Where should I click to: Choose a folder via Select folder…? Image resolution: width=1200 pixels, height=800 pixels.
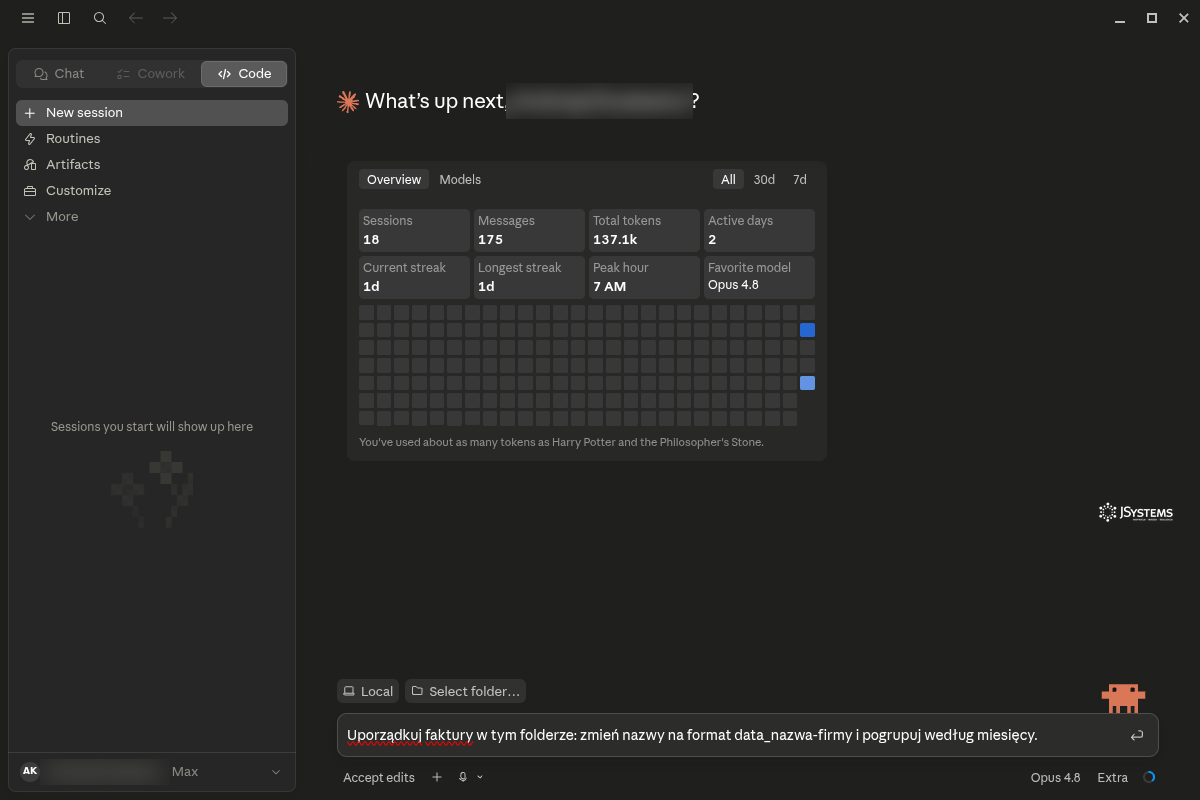(466, 691)
